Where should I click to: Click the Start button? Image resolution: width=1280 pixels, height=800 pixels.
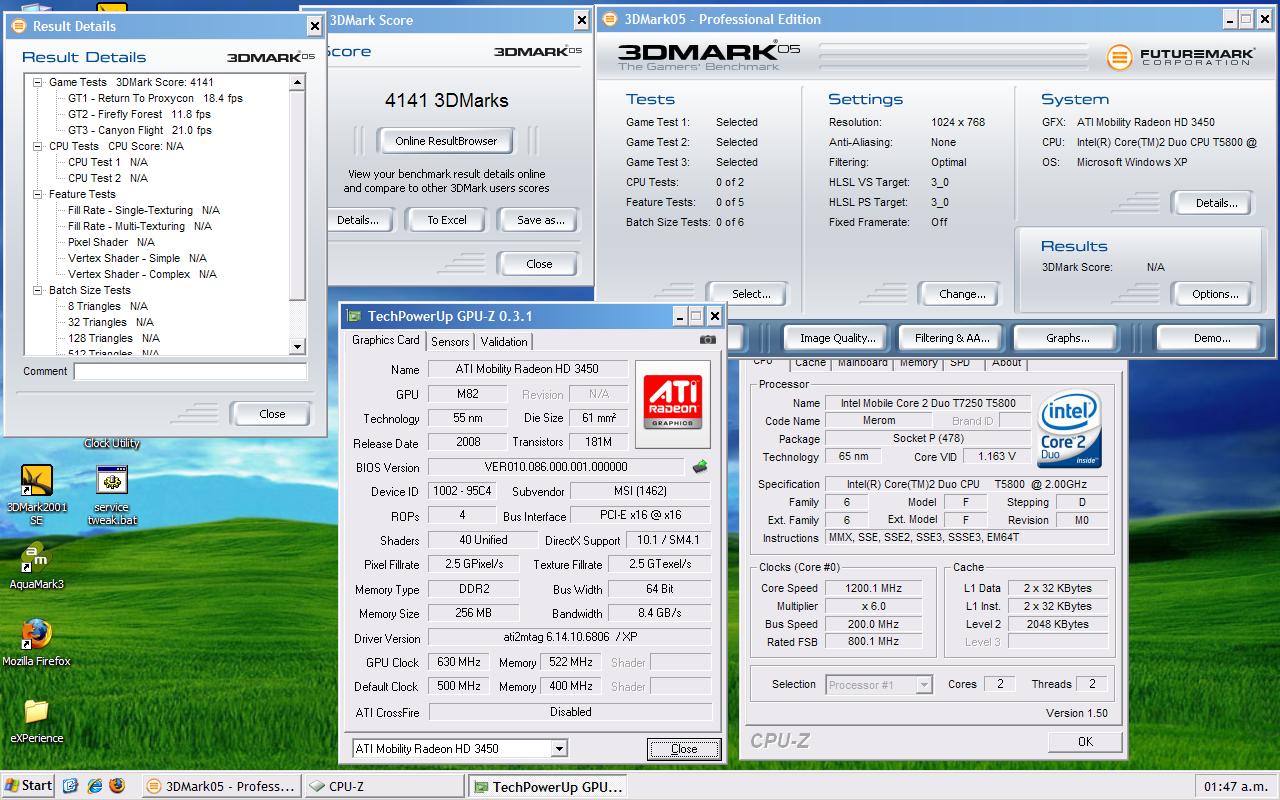tap(28, 786)
